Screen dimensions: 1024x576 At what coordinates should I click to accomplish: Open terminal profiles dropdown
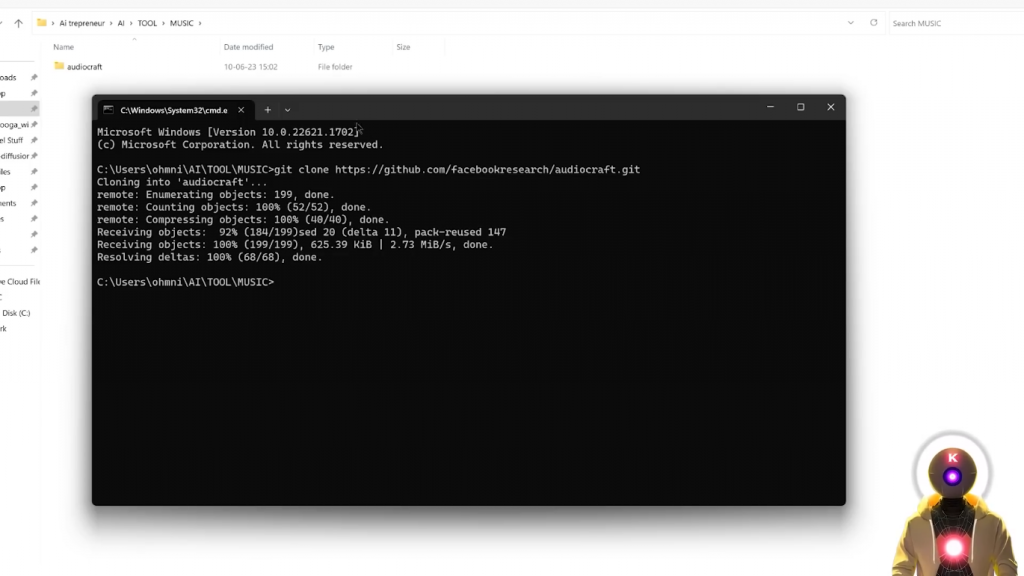287,110
